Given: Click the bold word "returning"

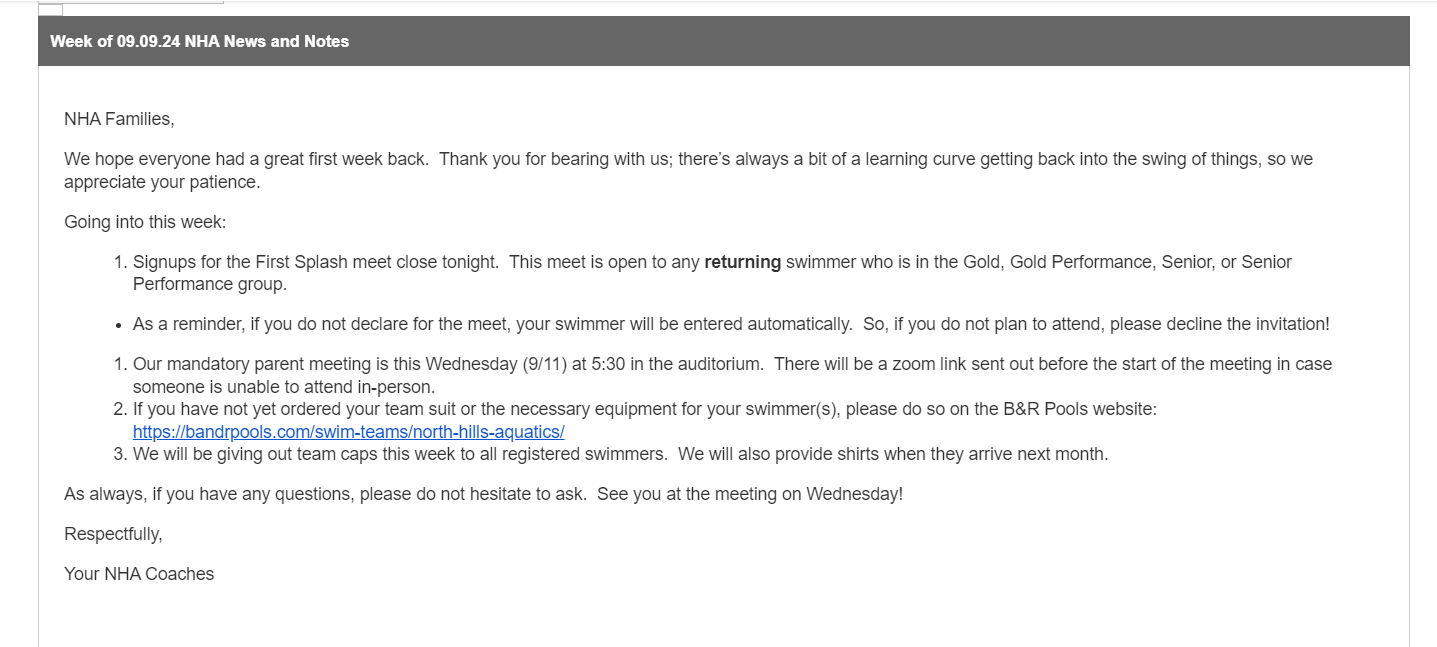Looking at the screenshot, I should (x=742, y=262).
